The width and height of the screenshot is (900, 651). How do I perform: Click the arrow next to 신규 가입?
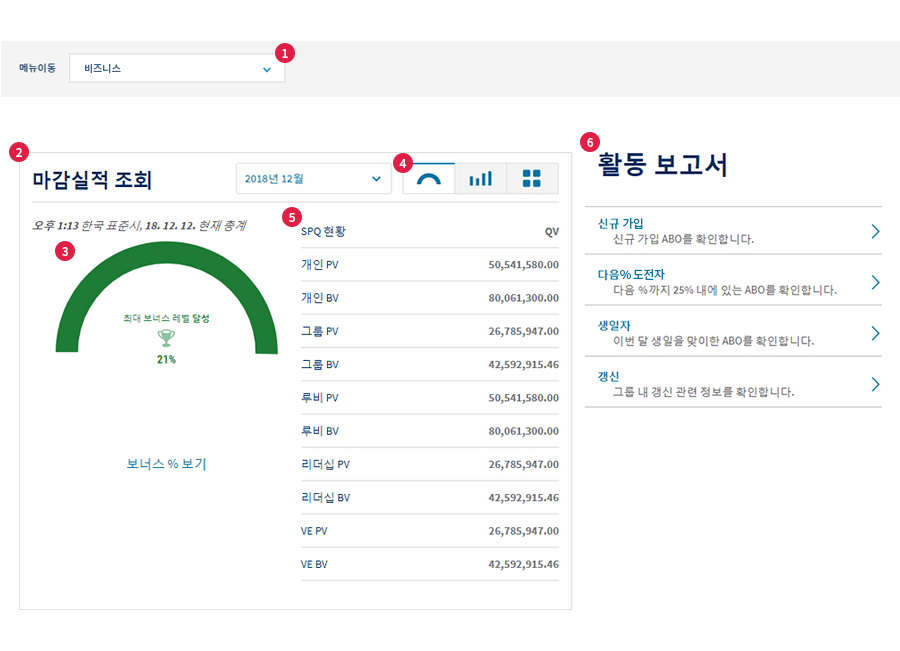tap(875, 231)
